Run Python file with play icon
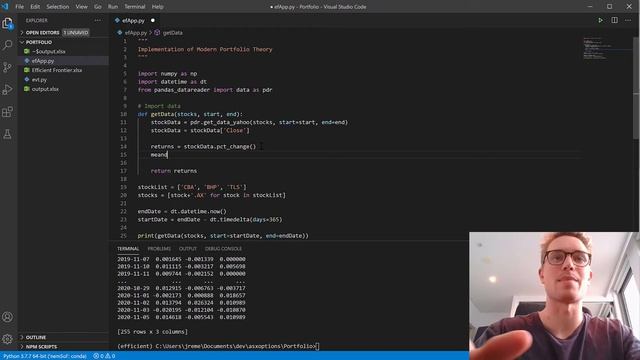 600,20
